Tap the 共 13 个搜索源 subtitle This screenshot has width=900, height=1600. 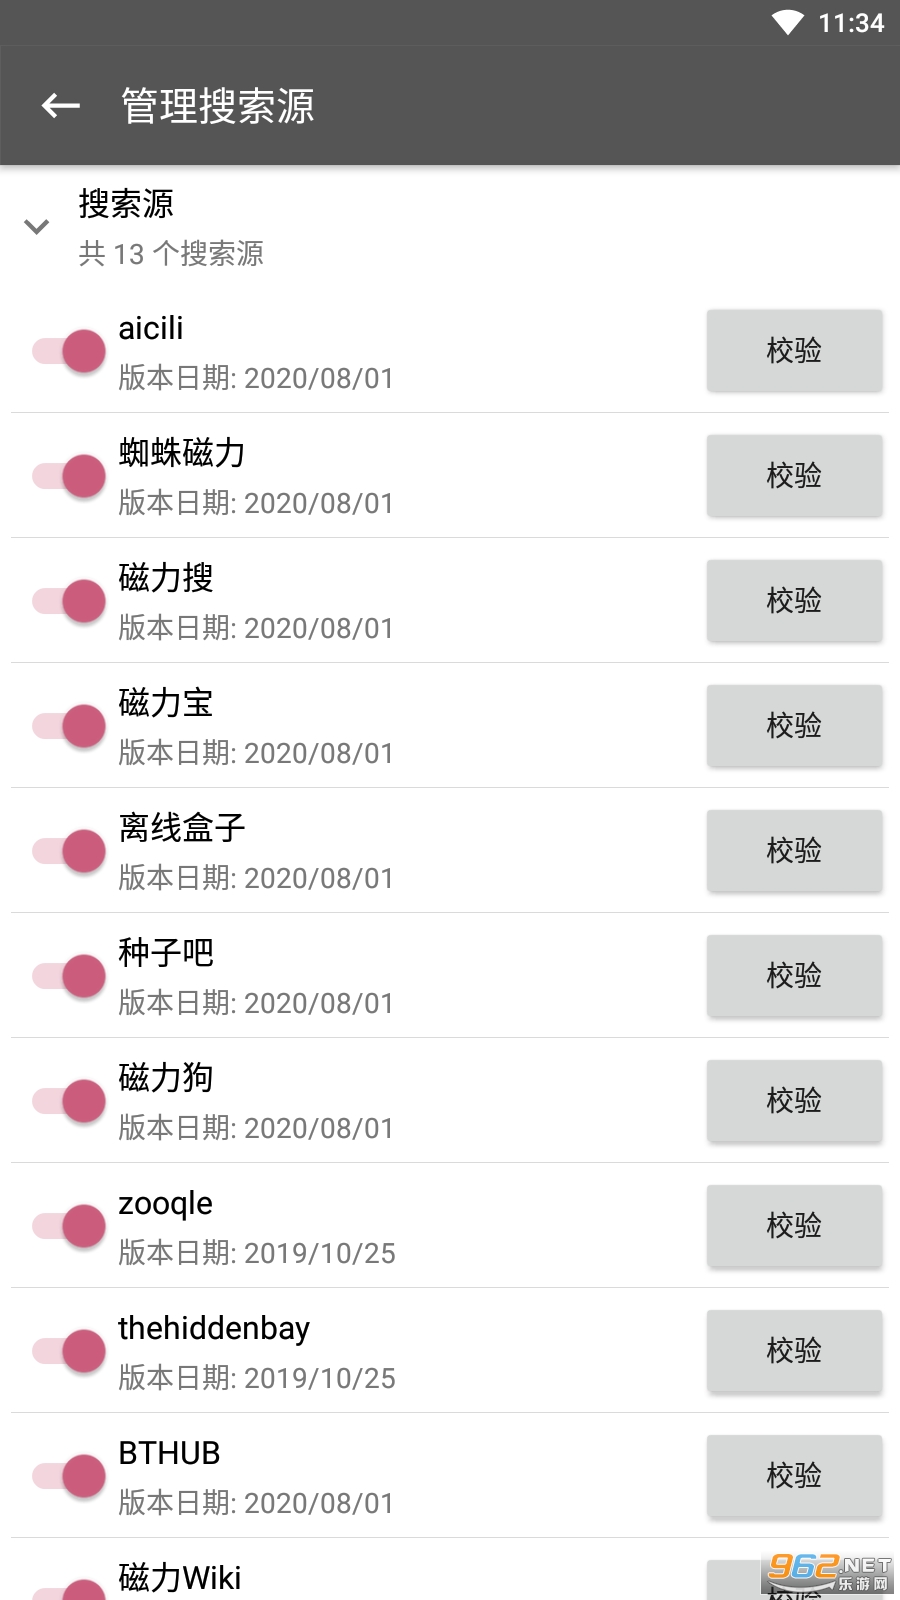(x=171, y=254)
